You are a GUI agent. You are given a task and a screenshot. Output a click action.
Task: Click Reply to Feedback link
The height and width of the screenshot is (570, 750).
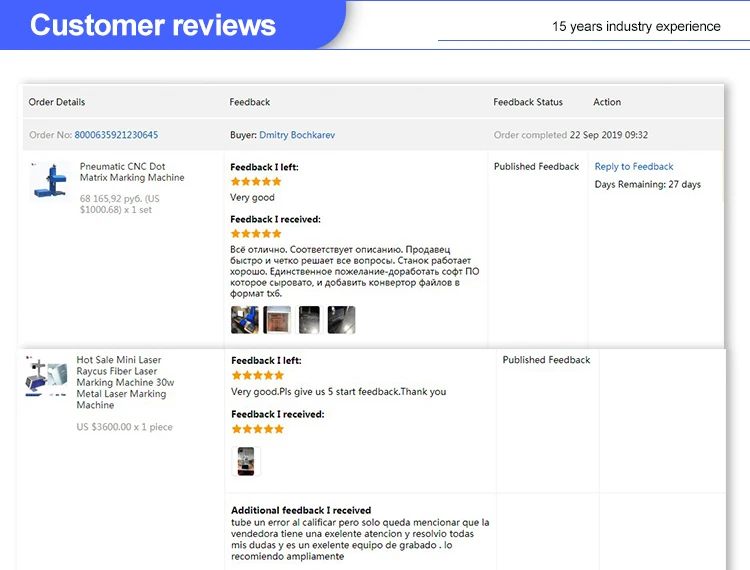(634, 166)
